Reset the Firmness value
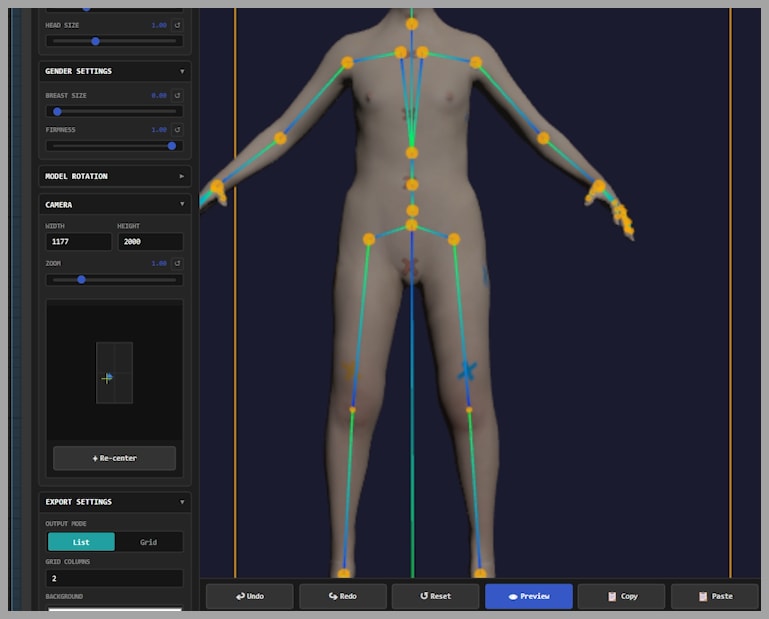This screenshot has height=619, width=769. click(177, 129)
